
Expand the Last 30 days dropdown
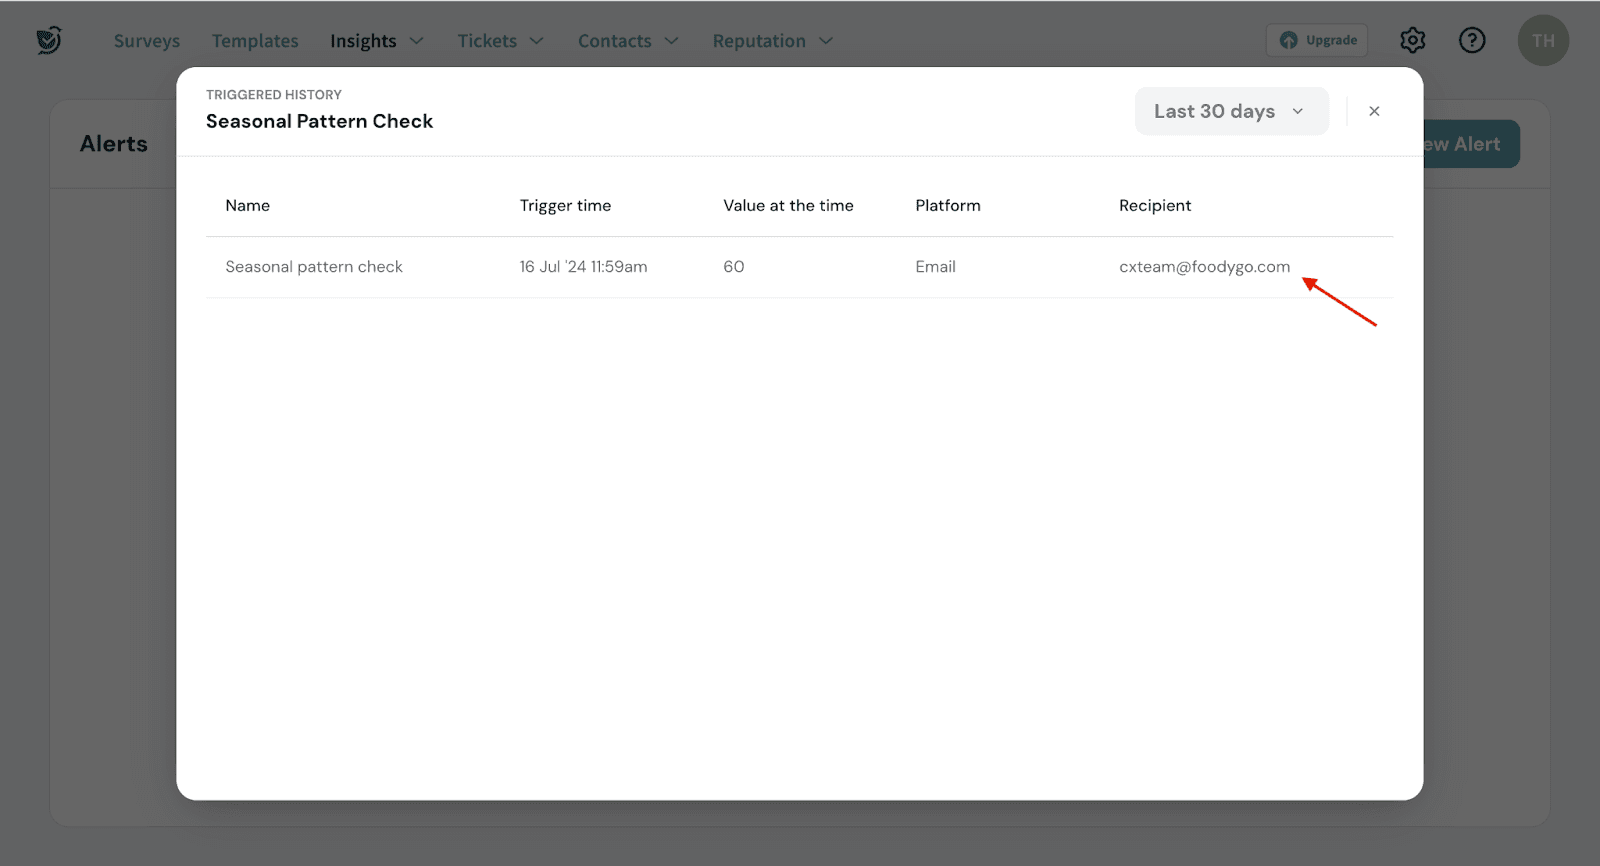pos(1231,111)
